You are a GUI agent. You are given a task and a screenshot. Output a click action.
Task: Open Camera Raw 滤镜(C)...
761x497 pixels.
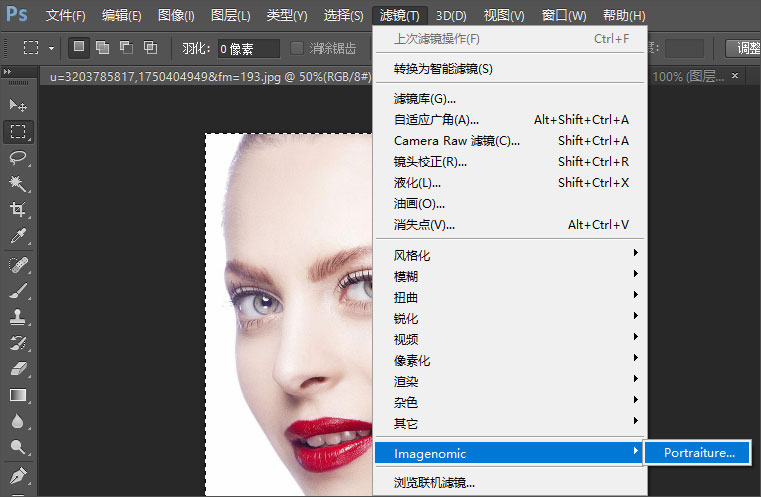pos(510,141)
